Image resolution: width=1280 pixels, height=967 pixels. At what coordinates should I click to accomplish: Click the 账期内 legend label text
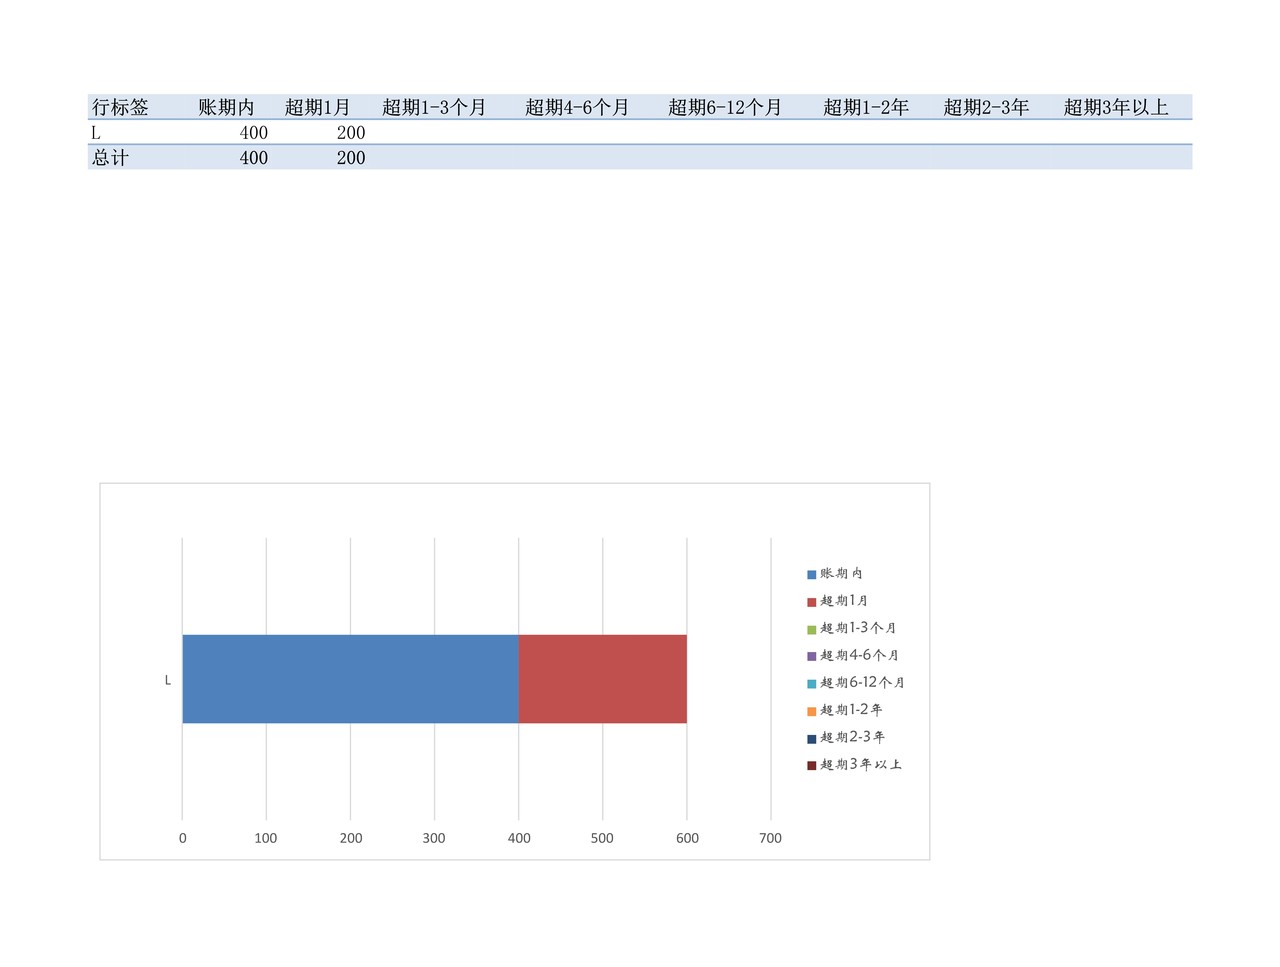pos(842,573)
